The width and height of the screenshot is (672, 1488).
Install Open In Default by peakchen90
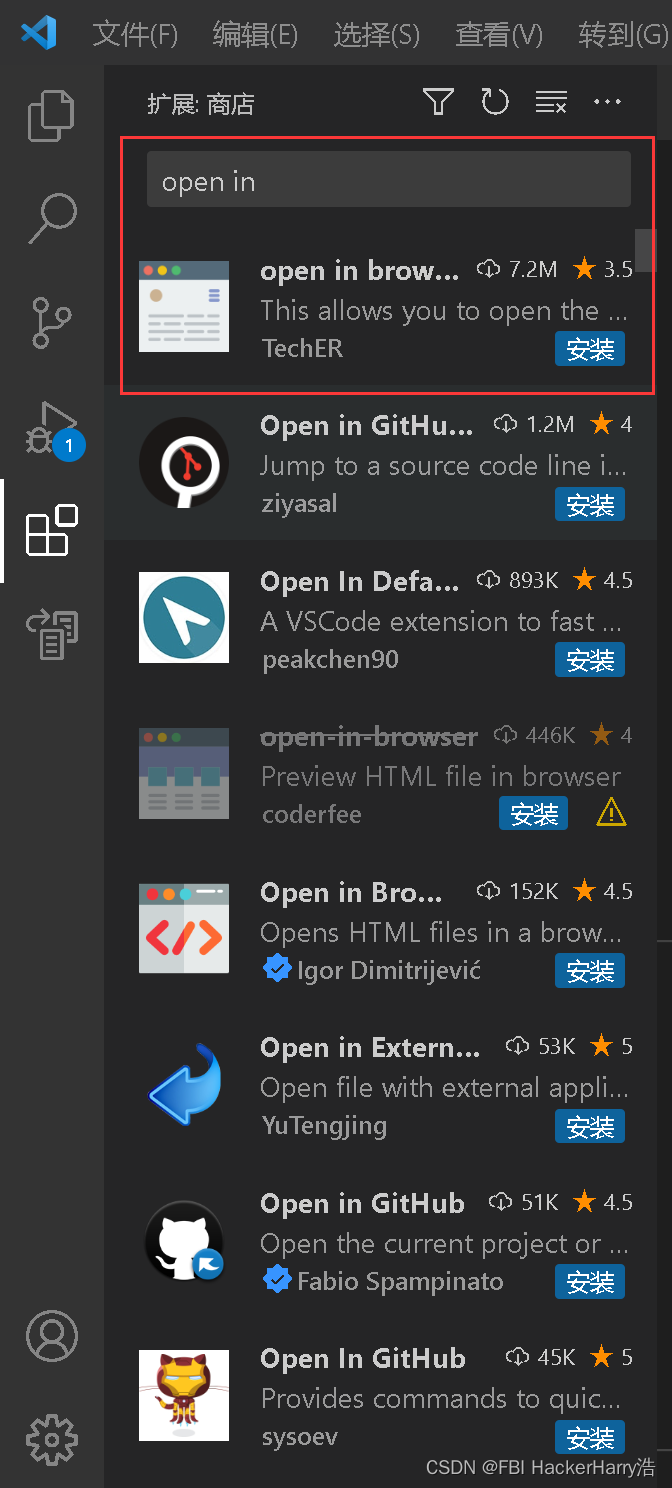coord(590,660)
